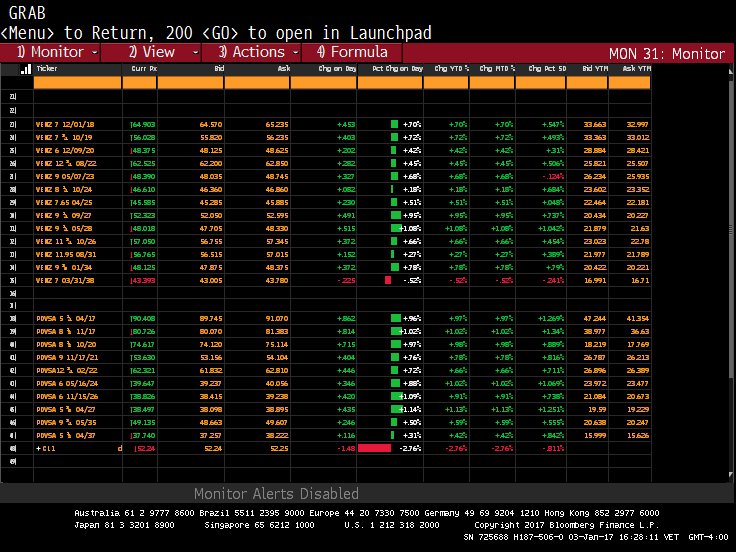This screenshot has height=552, width=736.
Task: Click the Bid YTM column header
Action: (x=595, y=69)
